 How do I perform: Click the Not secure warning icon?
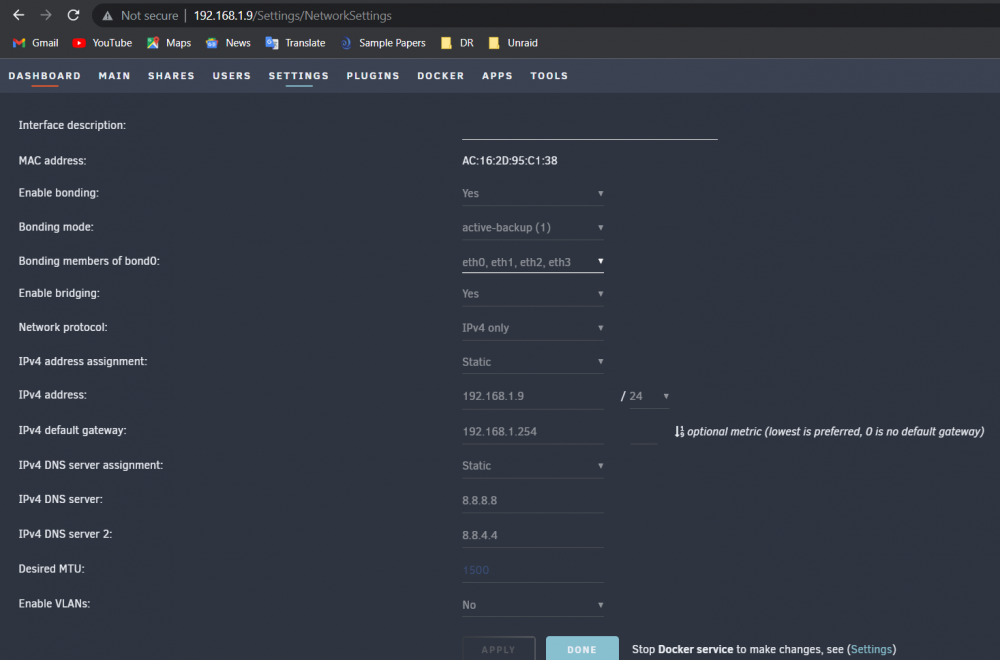[107, 15]
